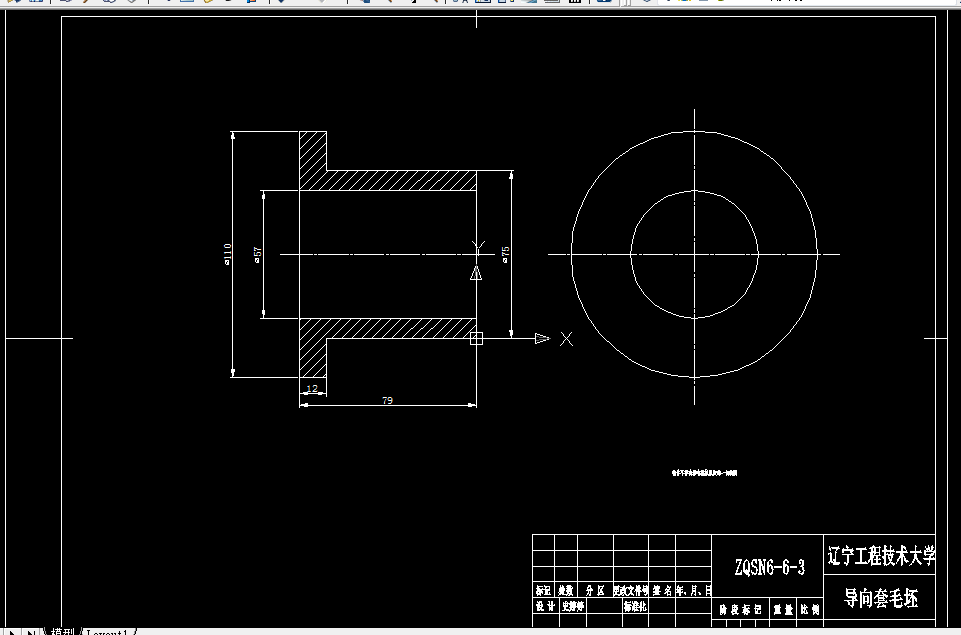Click the UCS Y axis label
This screenshot has height=635, width=961.
point(478,248)
